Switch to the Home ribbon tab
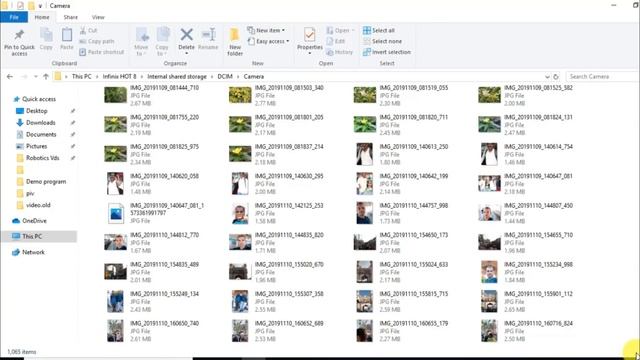 (x=42, y=17)
